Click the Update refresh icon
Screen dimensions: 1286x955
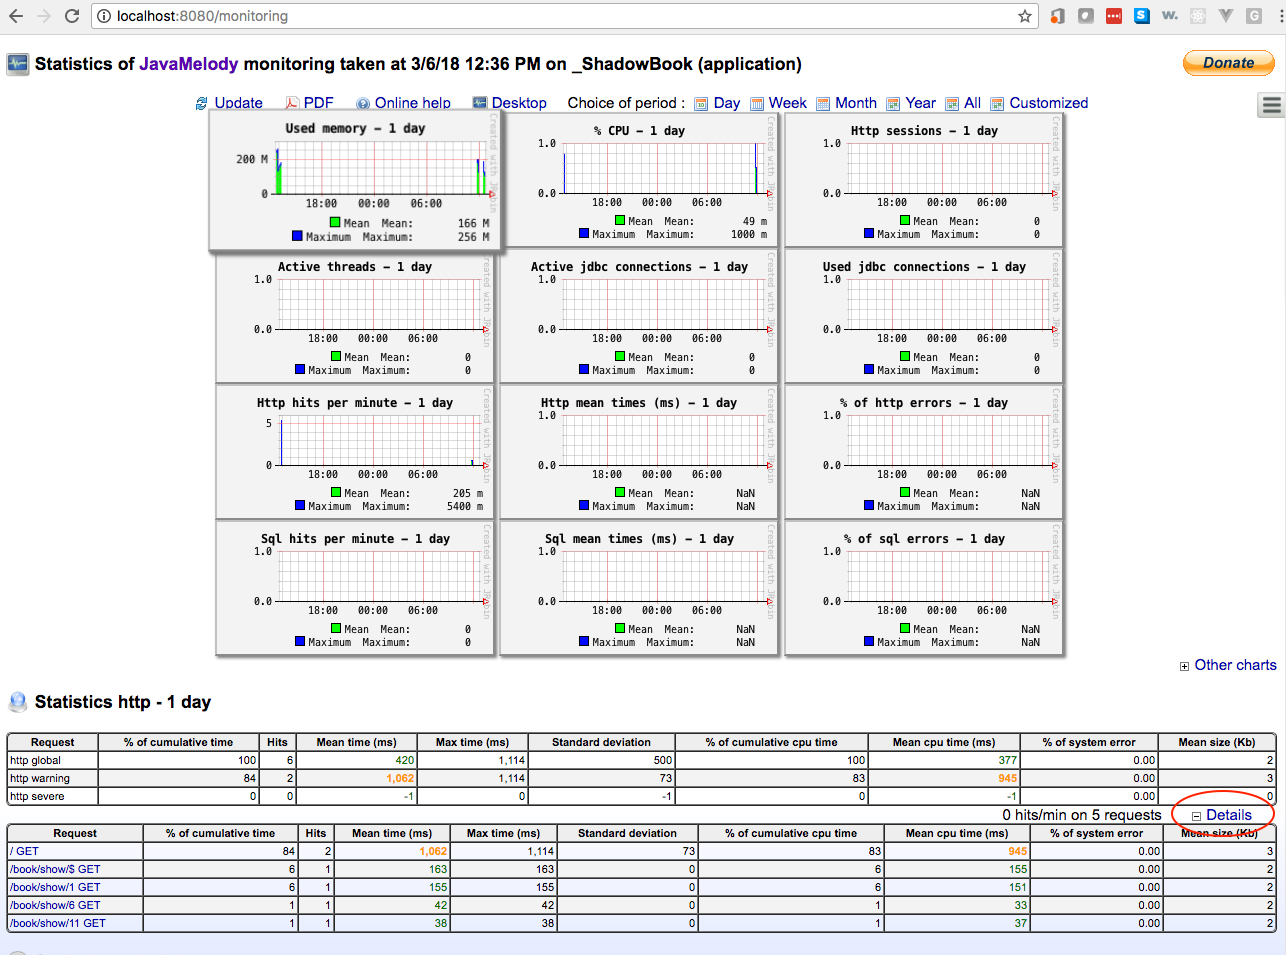tap(201, 103)
